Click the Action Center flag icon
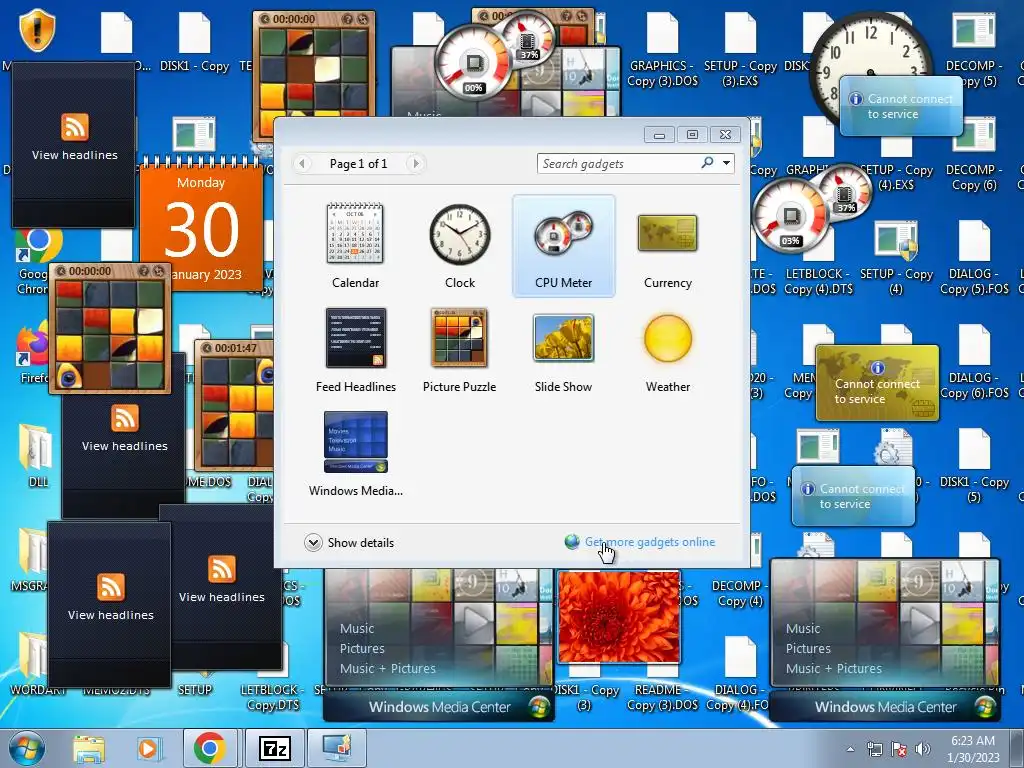 pos(899,748)
